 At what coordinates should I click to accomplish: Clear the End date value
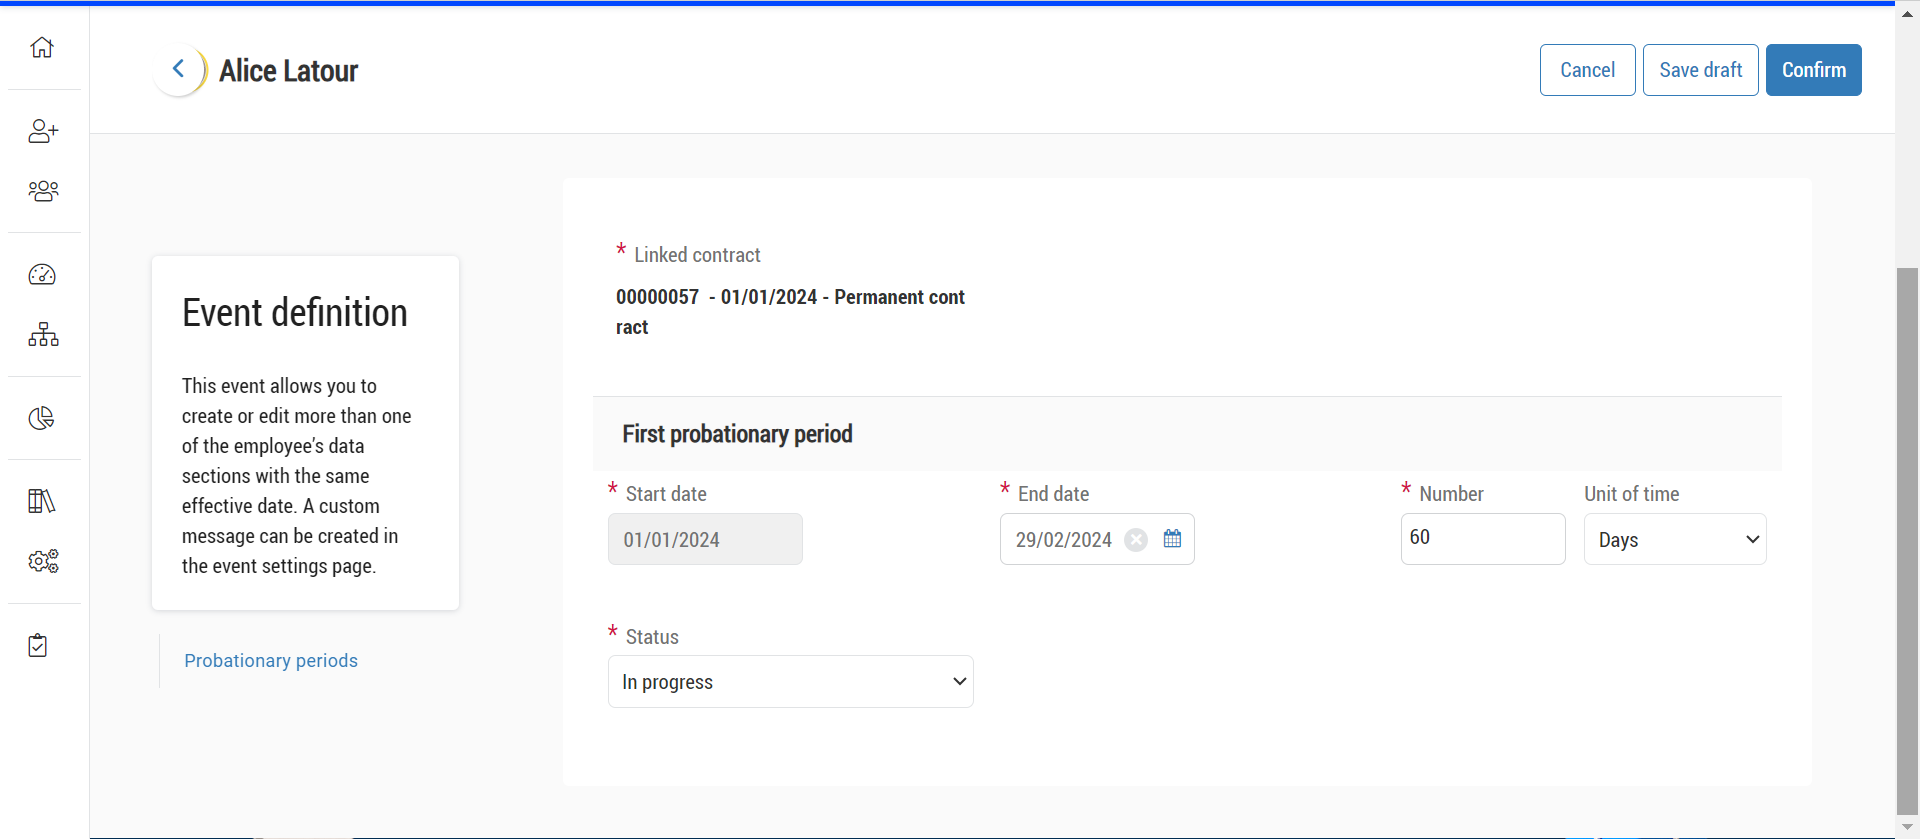pyautogui.click(x=1136, y=540)
